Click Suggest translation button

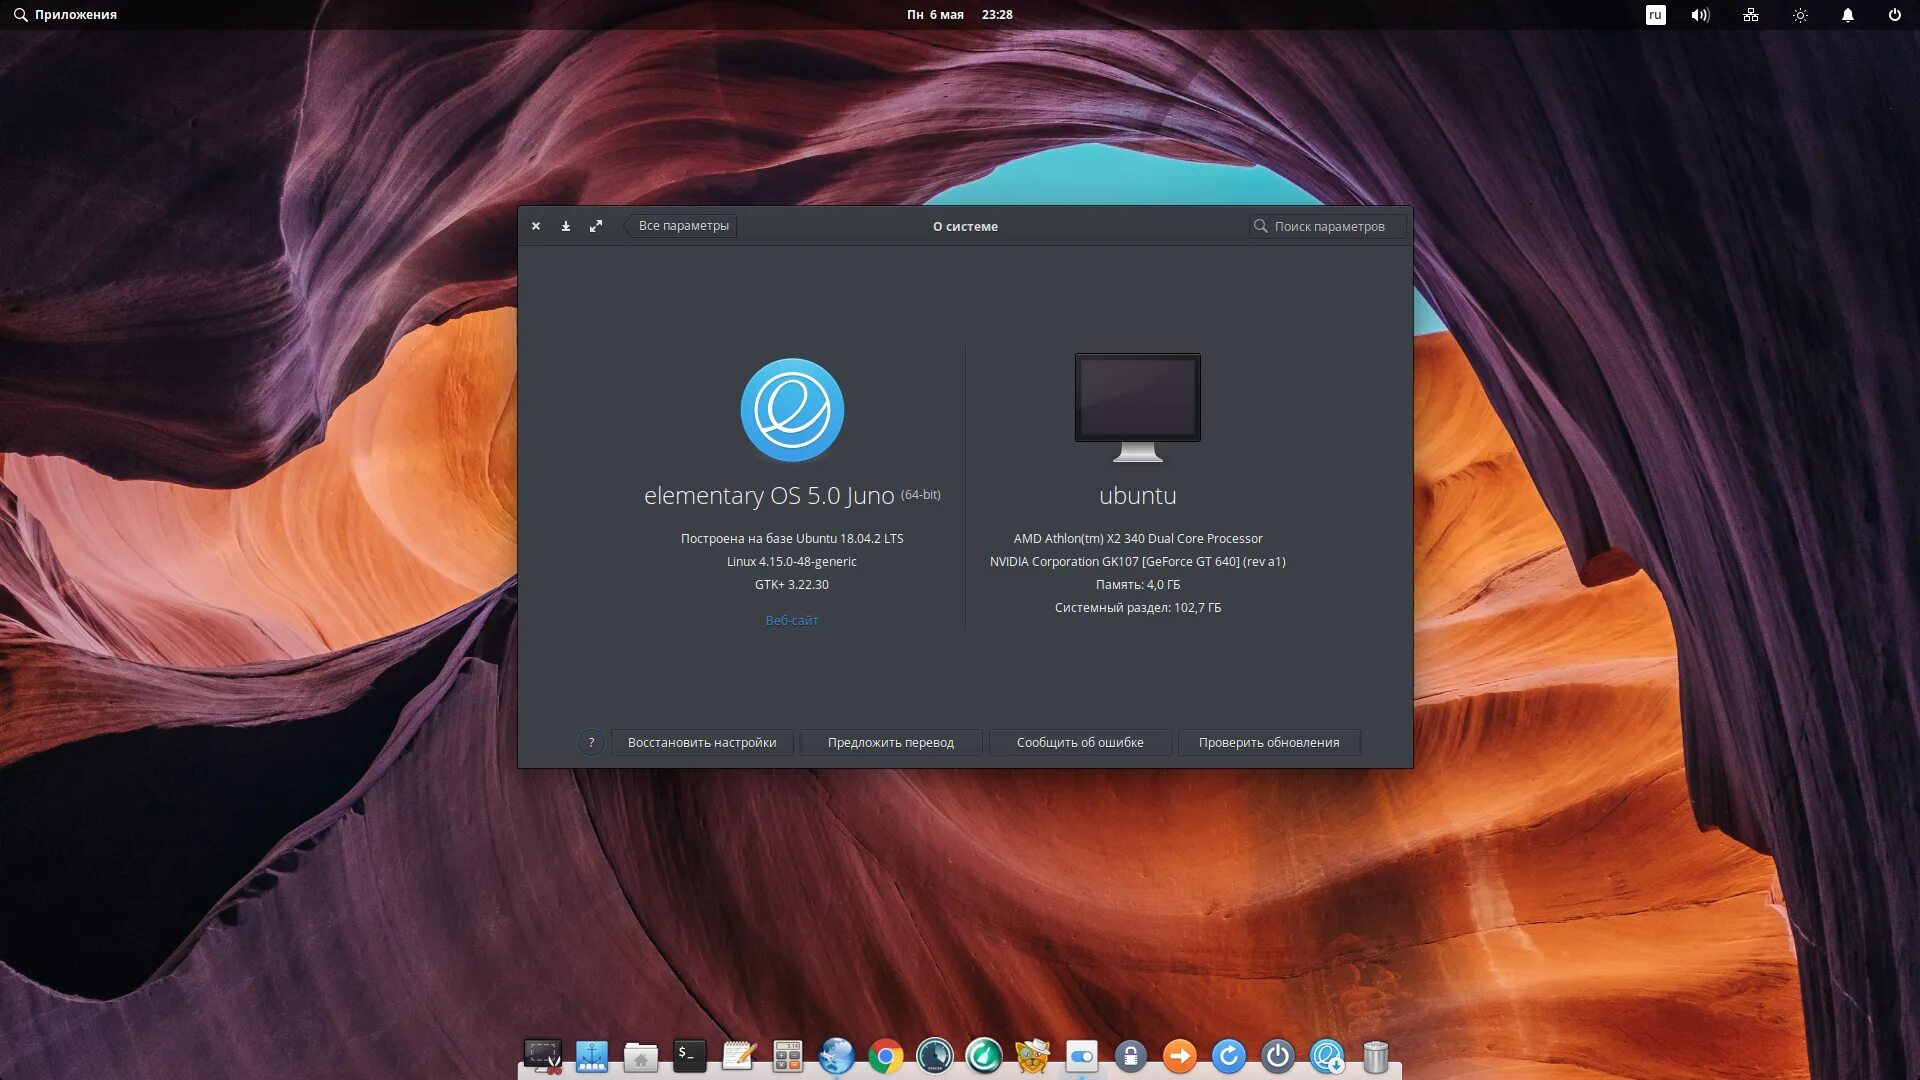tap(891, 742)
